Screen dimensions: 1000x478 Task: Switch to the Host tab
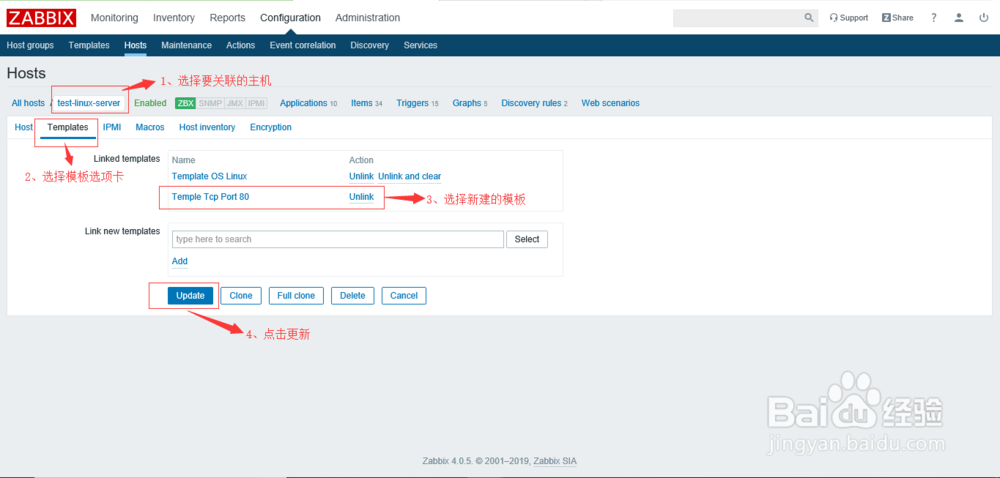24,127
